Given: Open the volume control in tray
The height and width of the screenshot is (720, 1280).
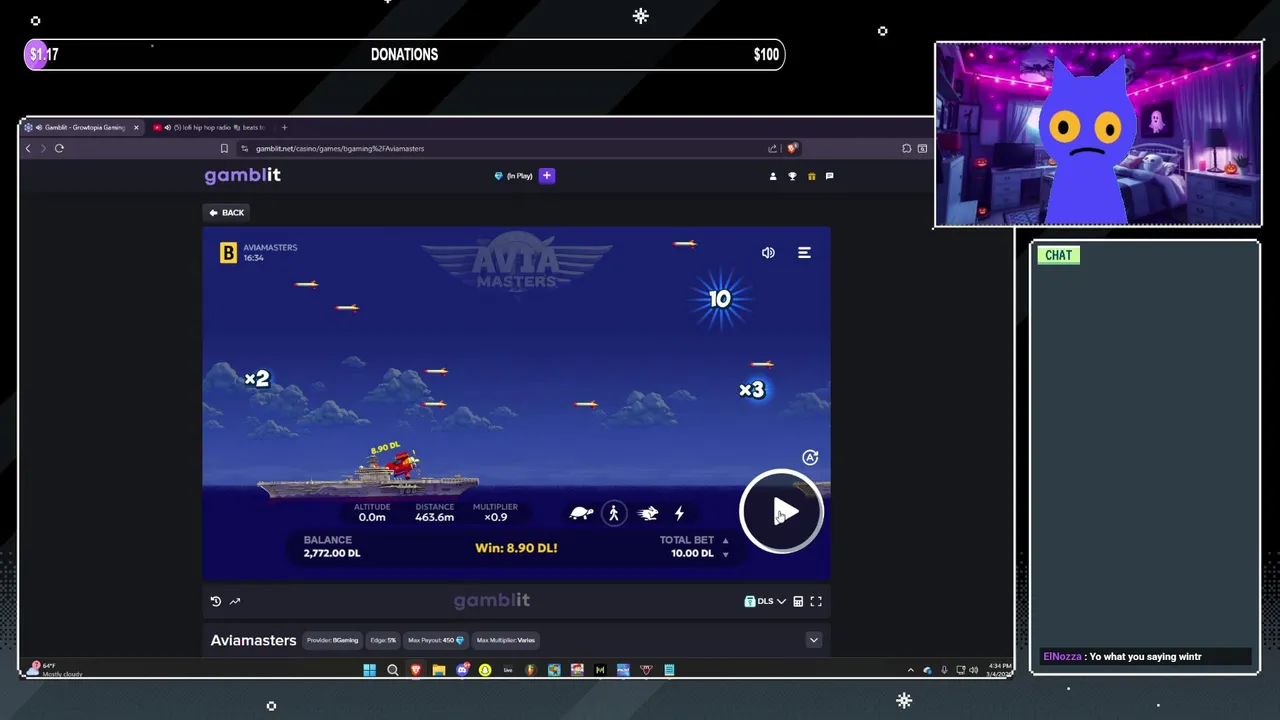Looking at the screenshot, I should pyautogui.click(x=973, y=670).
